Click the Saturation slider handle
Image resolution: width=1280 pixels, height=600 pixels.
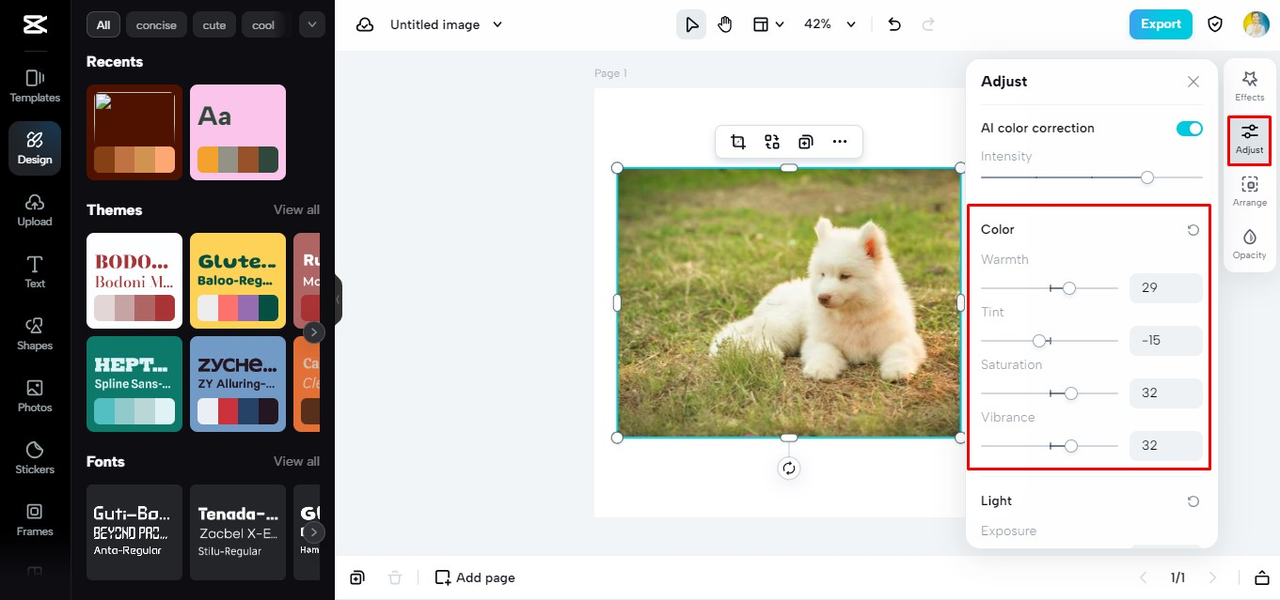(1071, 393)
